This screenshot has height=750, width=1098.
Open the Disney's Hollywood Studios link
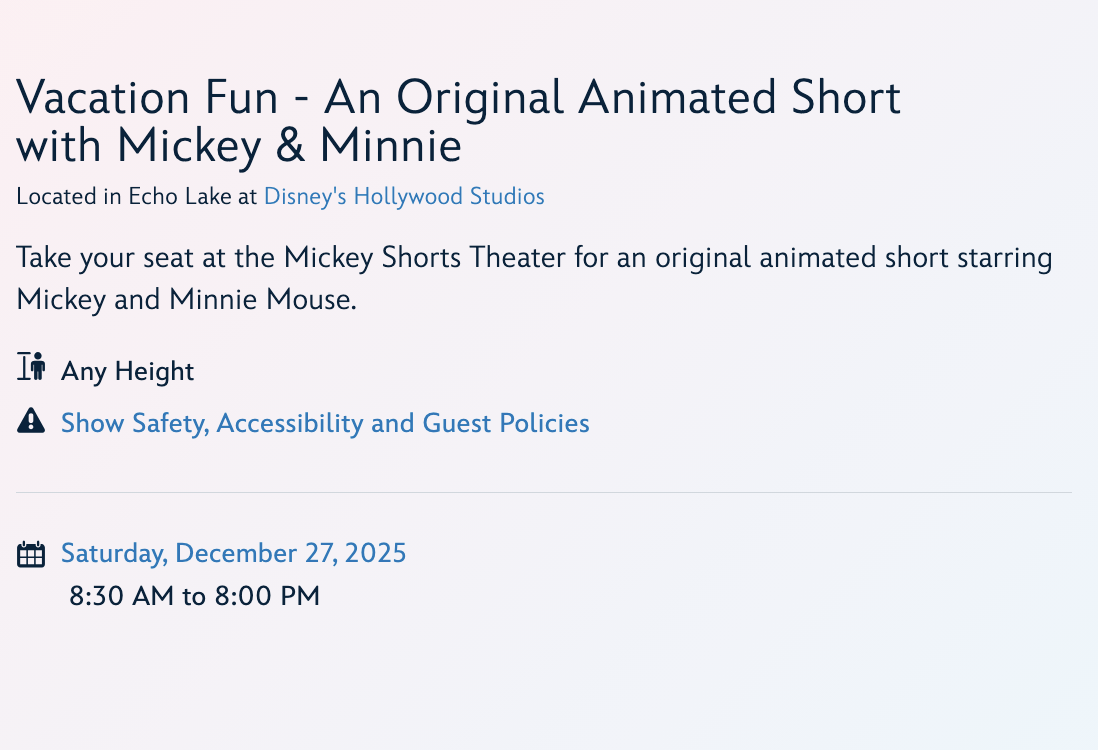coord(404,196)
